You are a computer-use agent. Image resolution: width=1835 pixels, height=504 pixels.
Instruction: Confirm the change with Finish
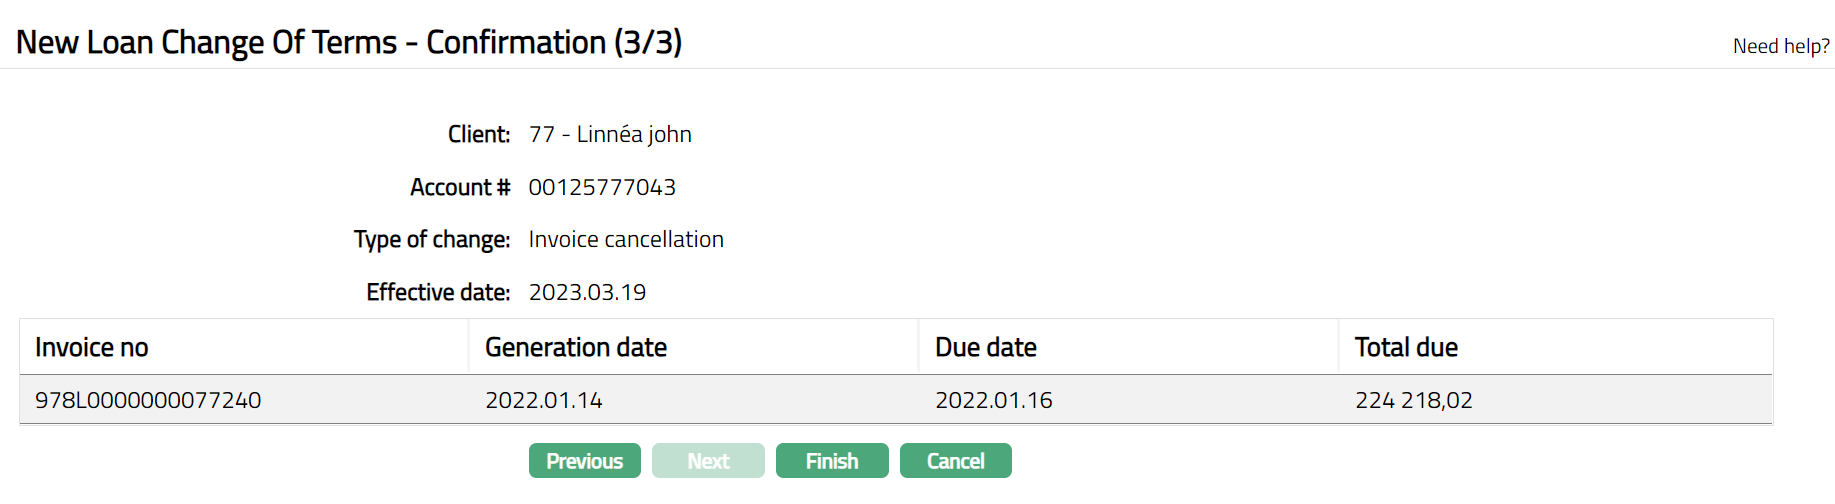point(832,461)
